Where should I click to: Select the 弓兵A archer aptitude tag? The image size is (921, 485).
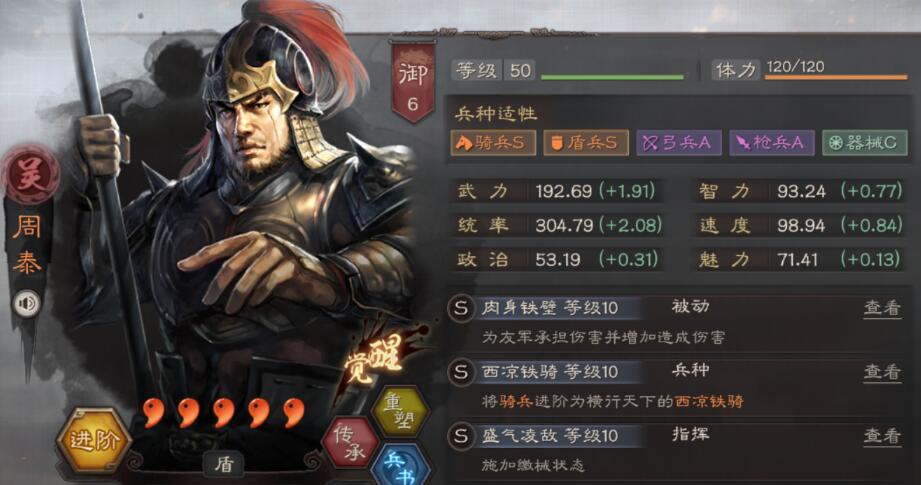coord(678,143)
